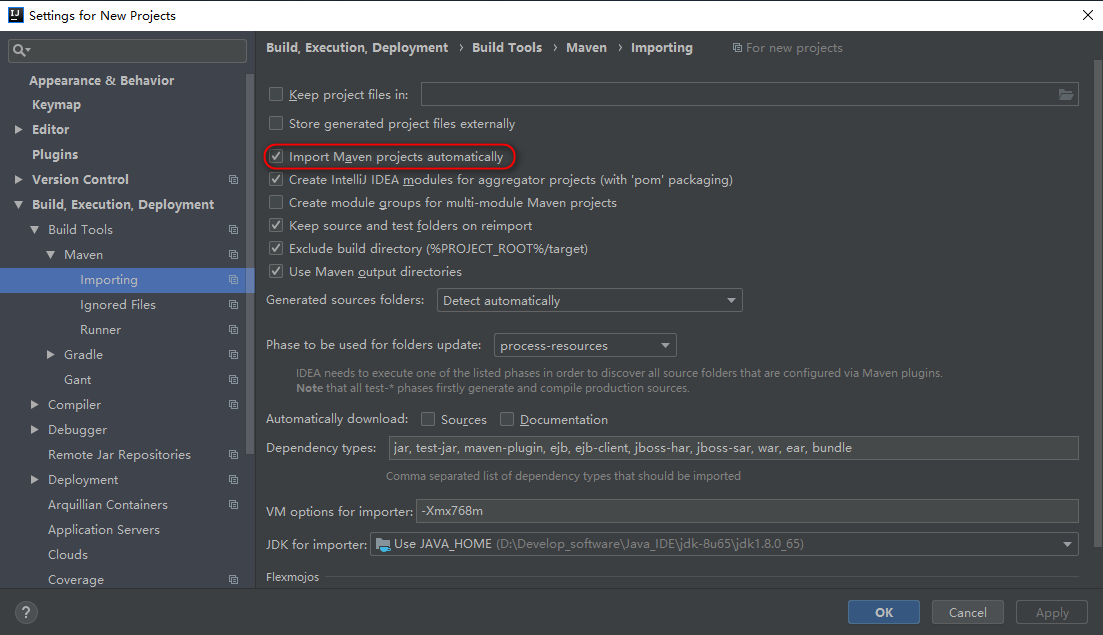Click the Keep project files path field
This screenshot has height=635, width=1103.
coord(750,94)
